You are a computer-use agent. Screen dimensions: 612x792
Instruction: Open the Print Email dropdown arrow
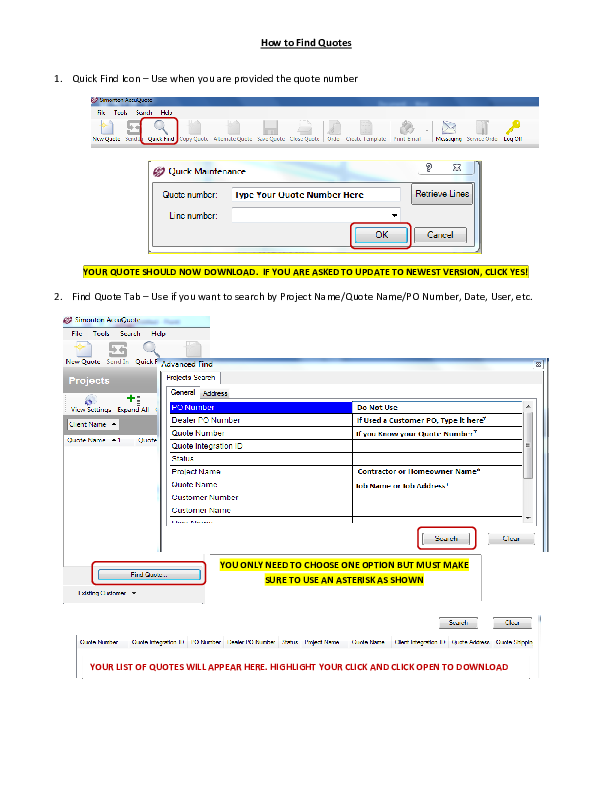point(427,130)
